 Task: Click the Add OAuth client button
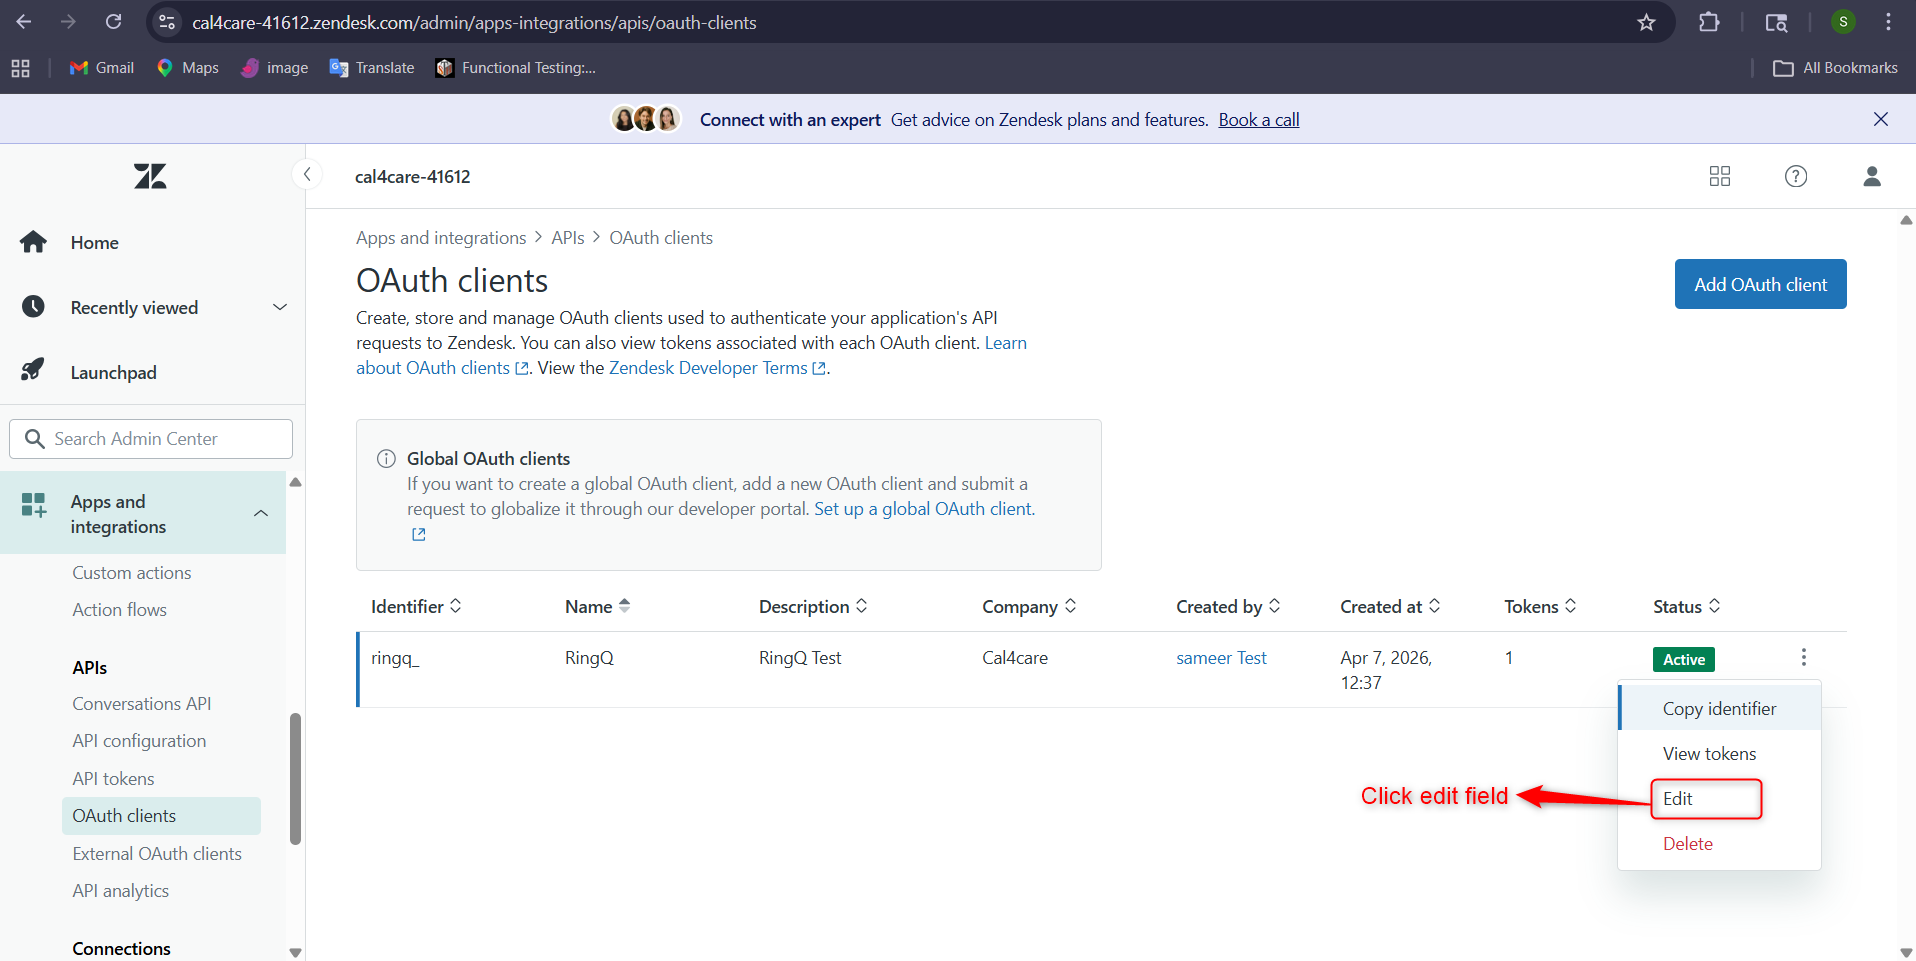tap(1760, 285)
